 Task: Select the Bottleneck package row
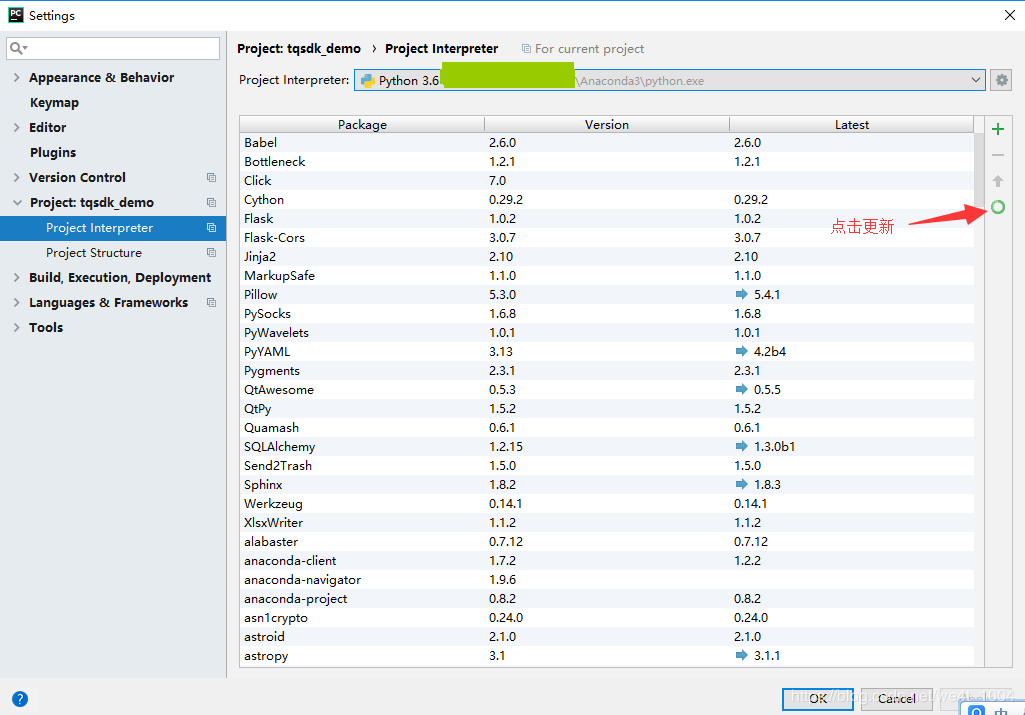point(607,161)
